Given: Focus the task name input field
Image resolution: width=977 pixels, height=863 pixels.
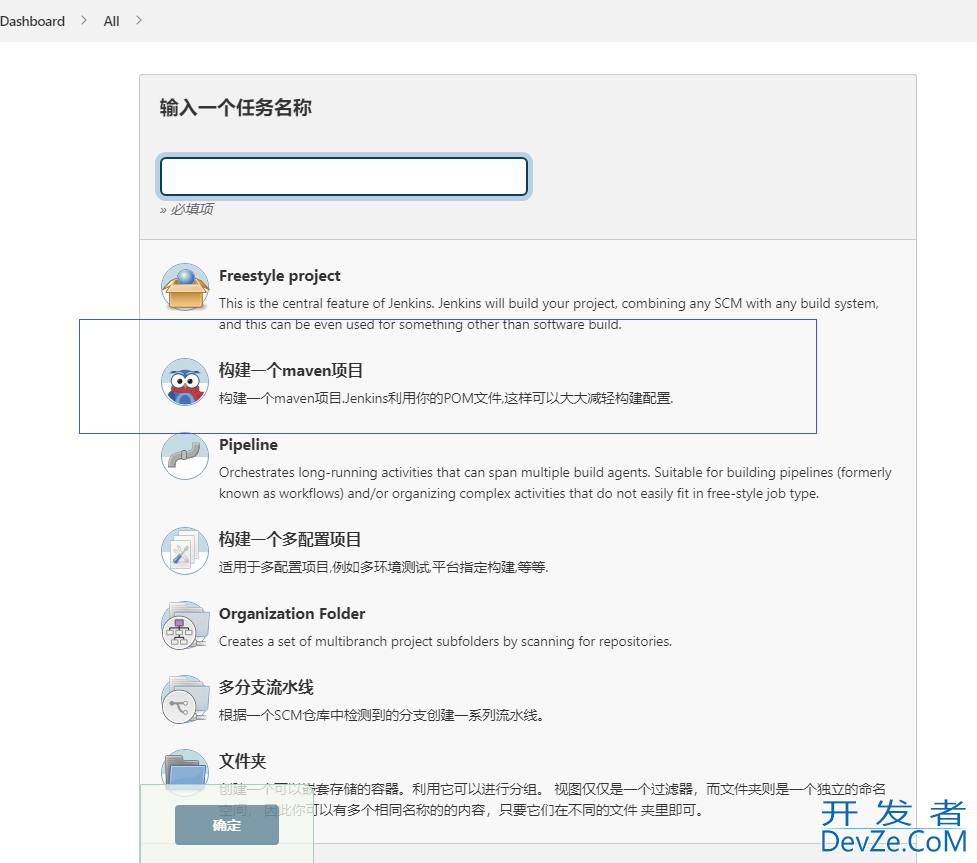Looking at the screenshot, I should coord(344,176).
